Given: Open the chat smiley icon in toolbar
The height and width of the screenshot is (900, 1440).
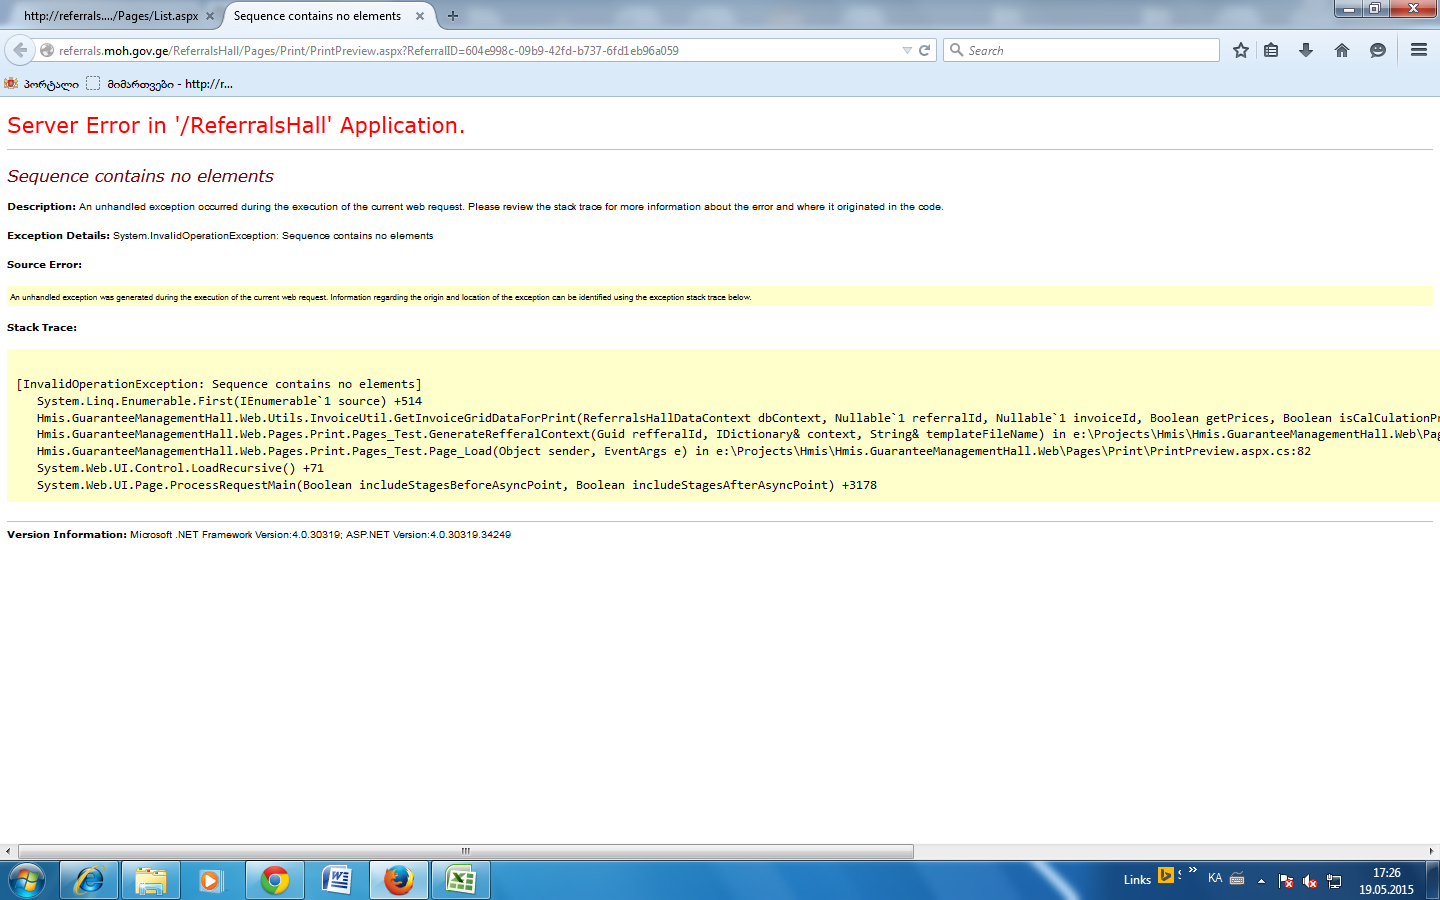Looking at the screenshot, I should point(1378,50).
